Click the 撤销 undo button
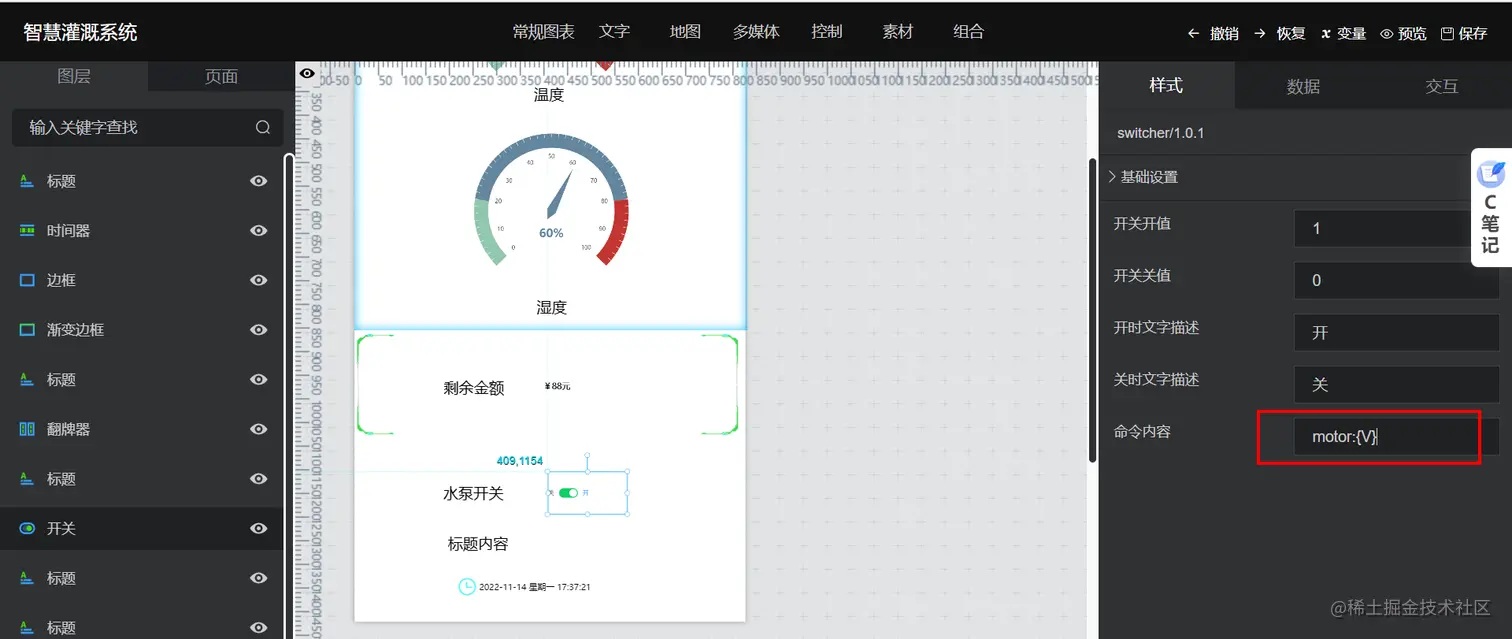 1212,33
